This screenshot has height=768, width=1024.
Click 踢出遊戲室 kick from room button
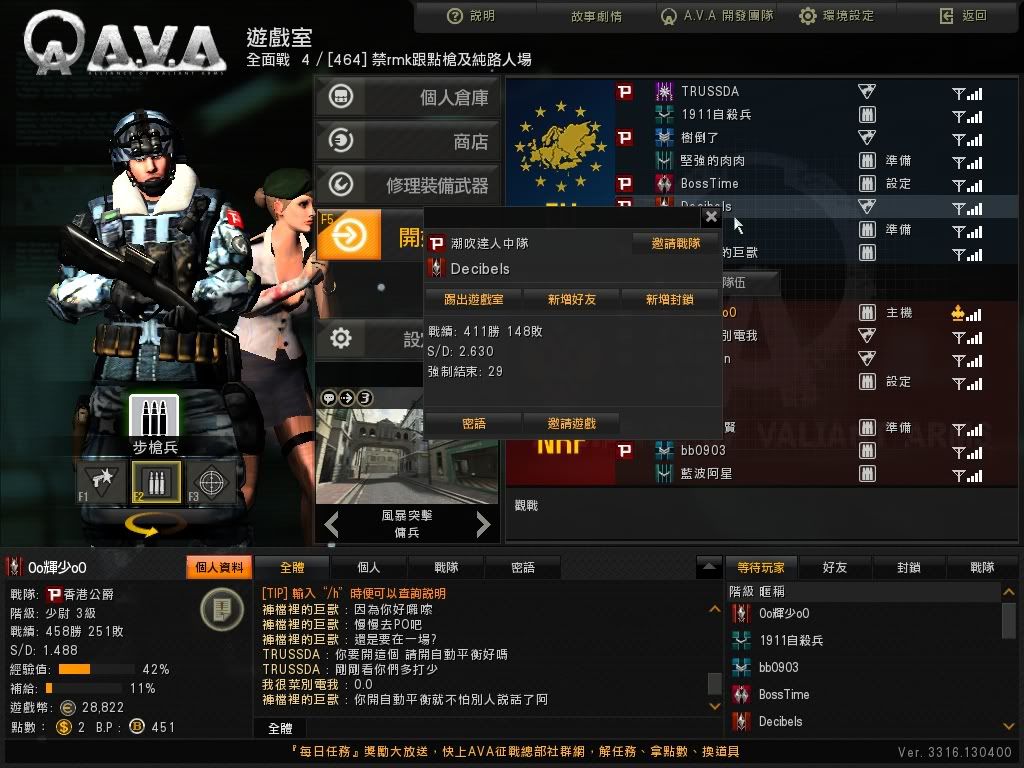[x=473, y=300]
